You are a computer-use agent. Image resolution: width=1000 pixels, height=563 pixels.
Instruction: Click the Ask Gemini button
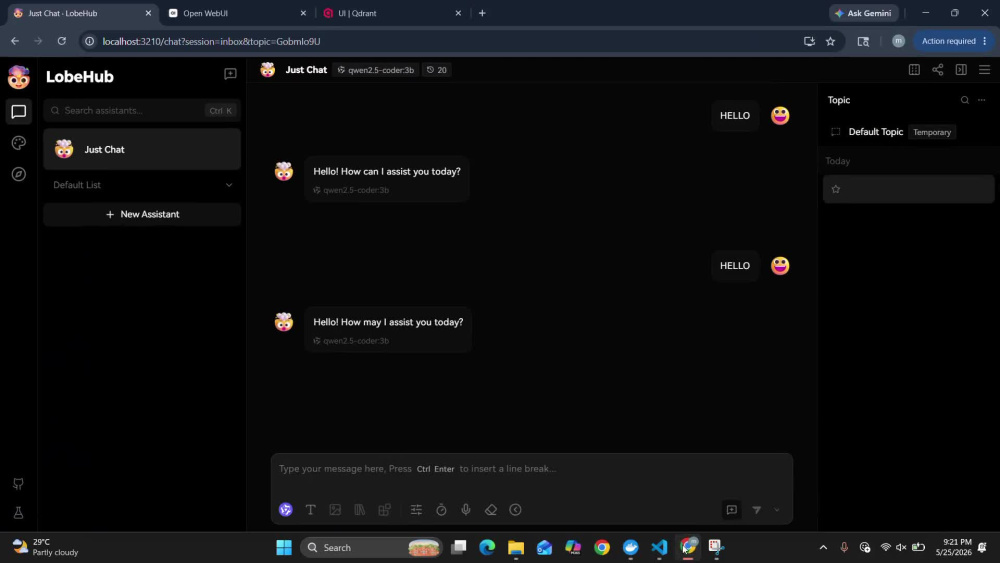tap(864, 13)
